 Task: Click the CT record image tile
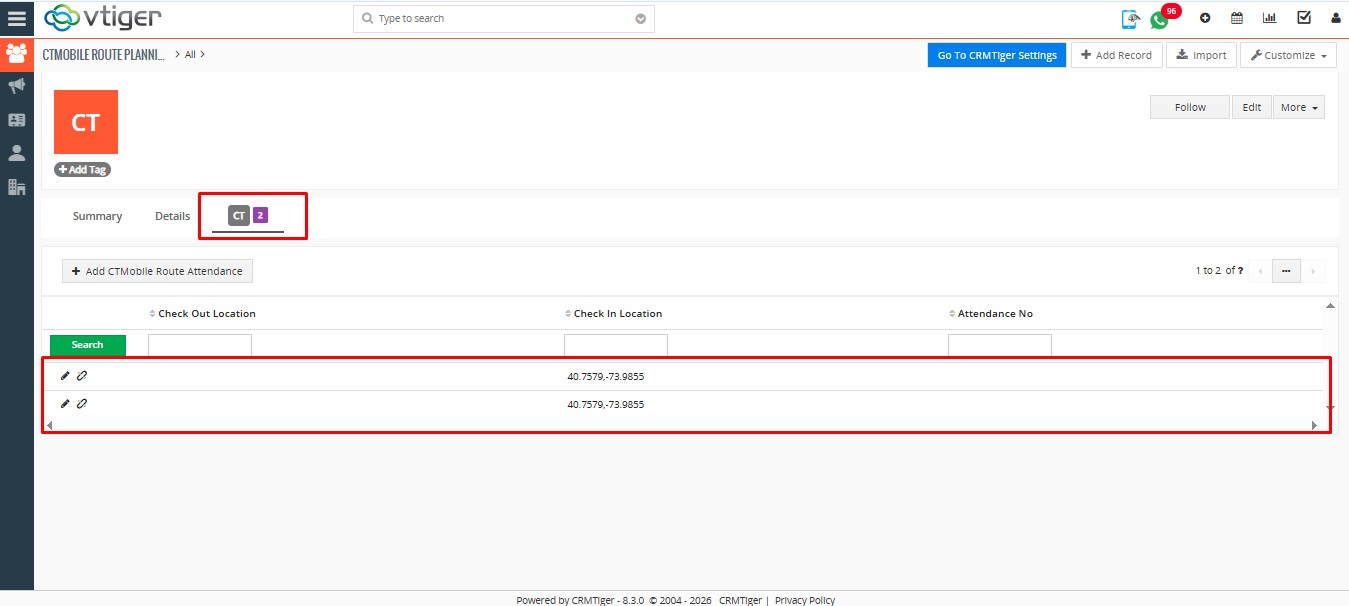(x=86, y=122)
